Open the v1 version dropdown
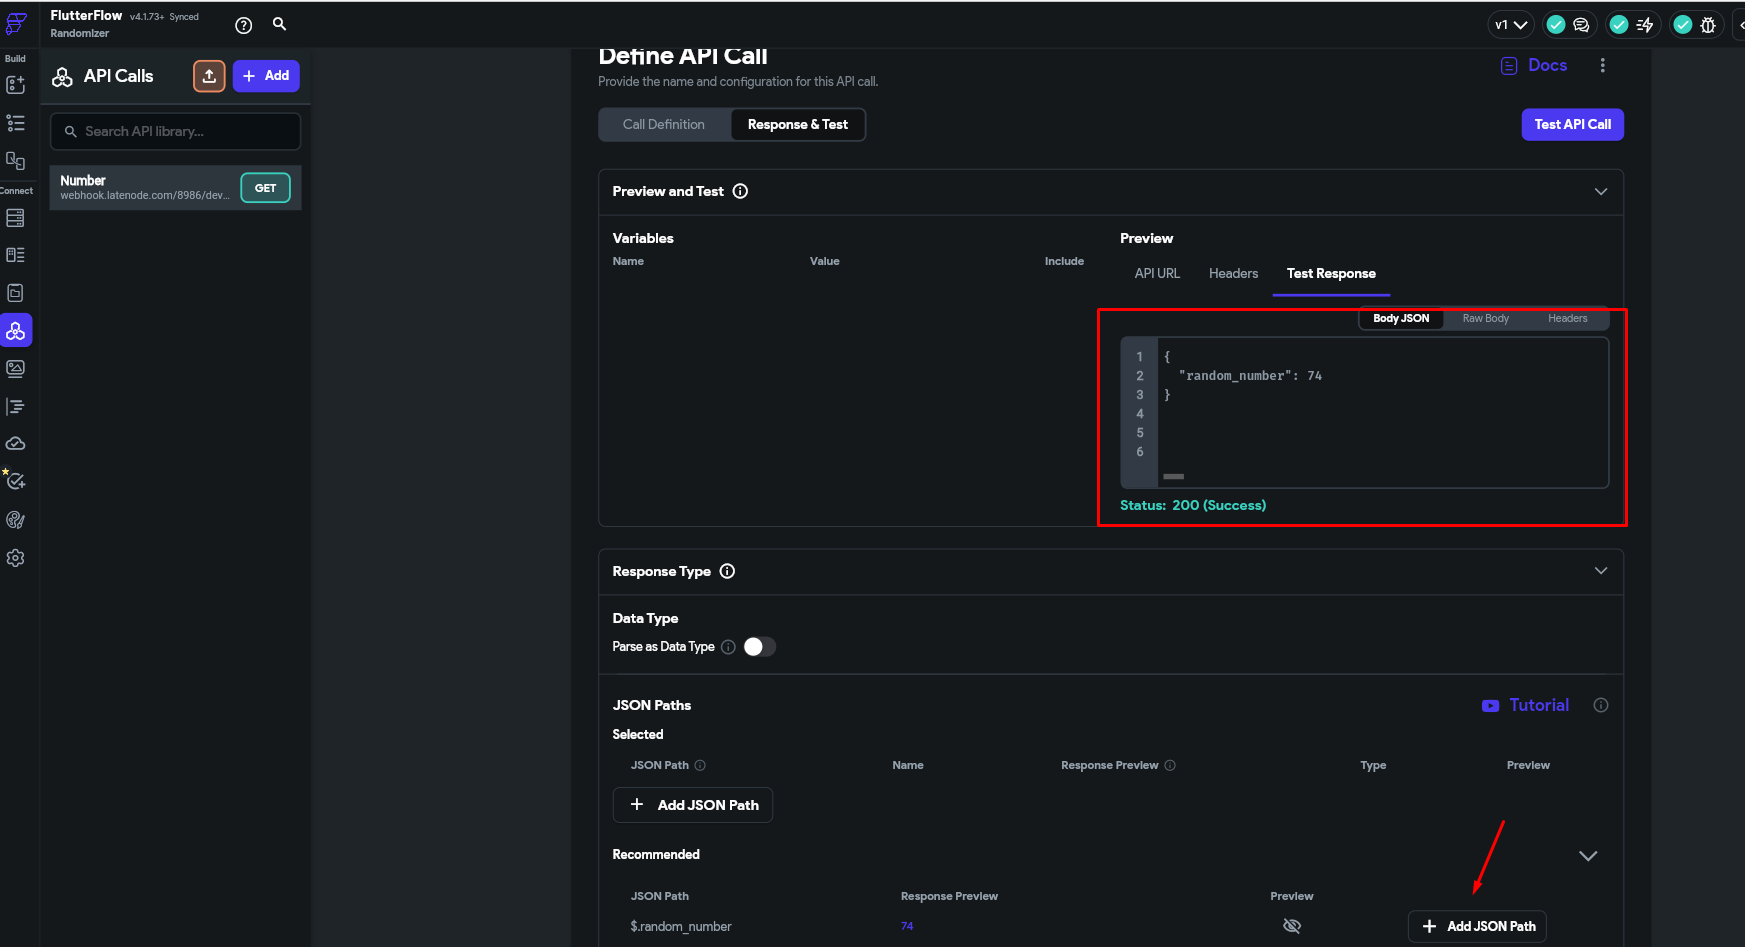Viewport: 1745px width, 947px height. tap(1510, 25)
